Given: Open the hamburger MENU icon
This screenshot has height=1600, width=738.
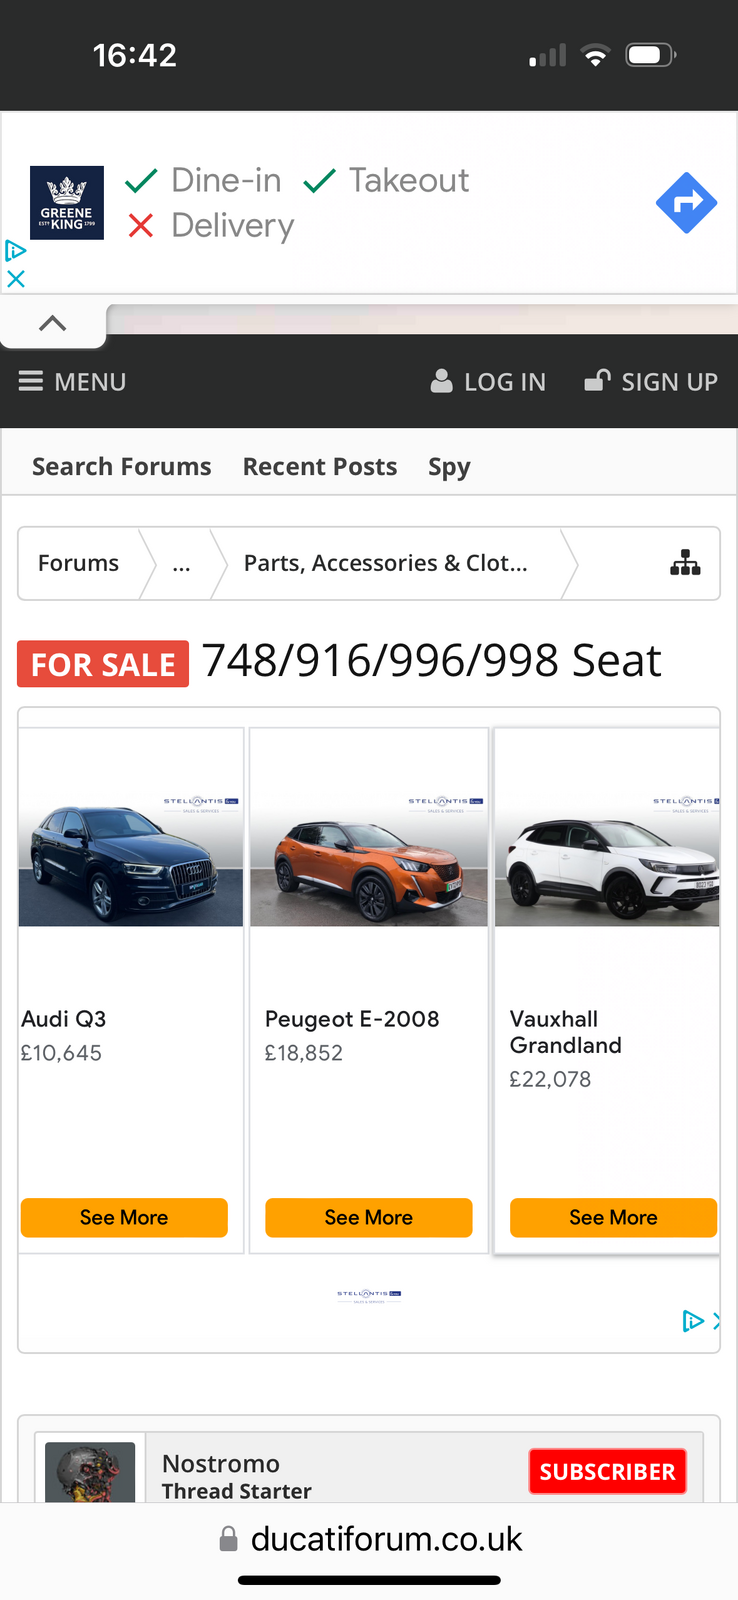Looking at the screenshot, I should [x=31, y=381].
